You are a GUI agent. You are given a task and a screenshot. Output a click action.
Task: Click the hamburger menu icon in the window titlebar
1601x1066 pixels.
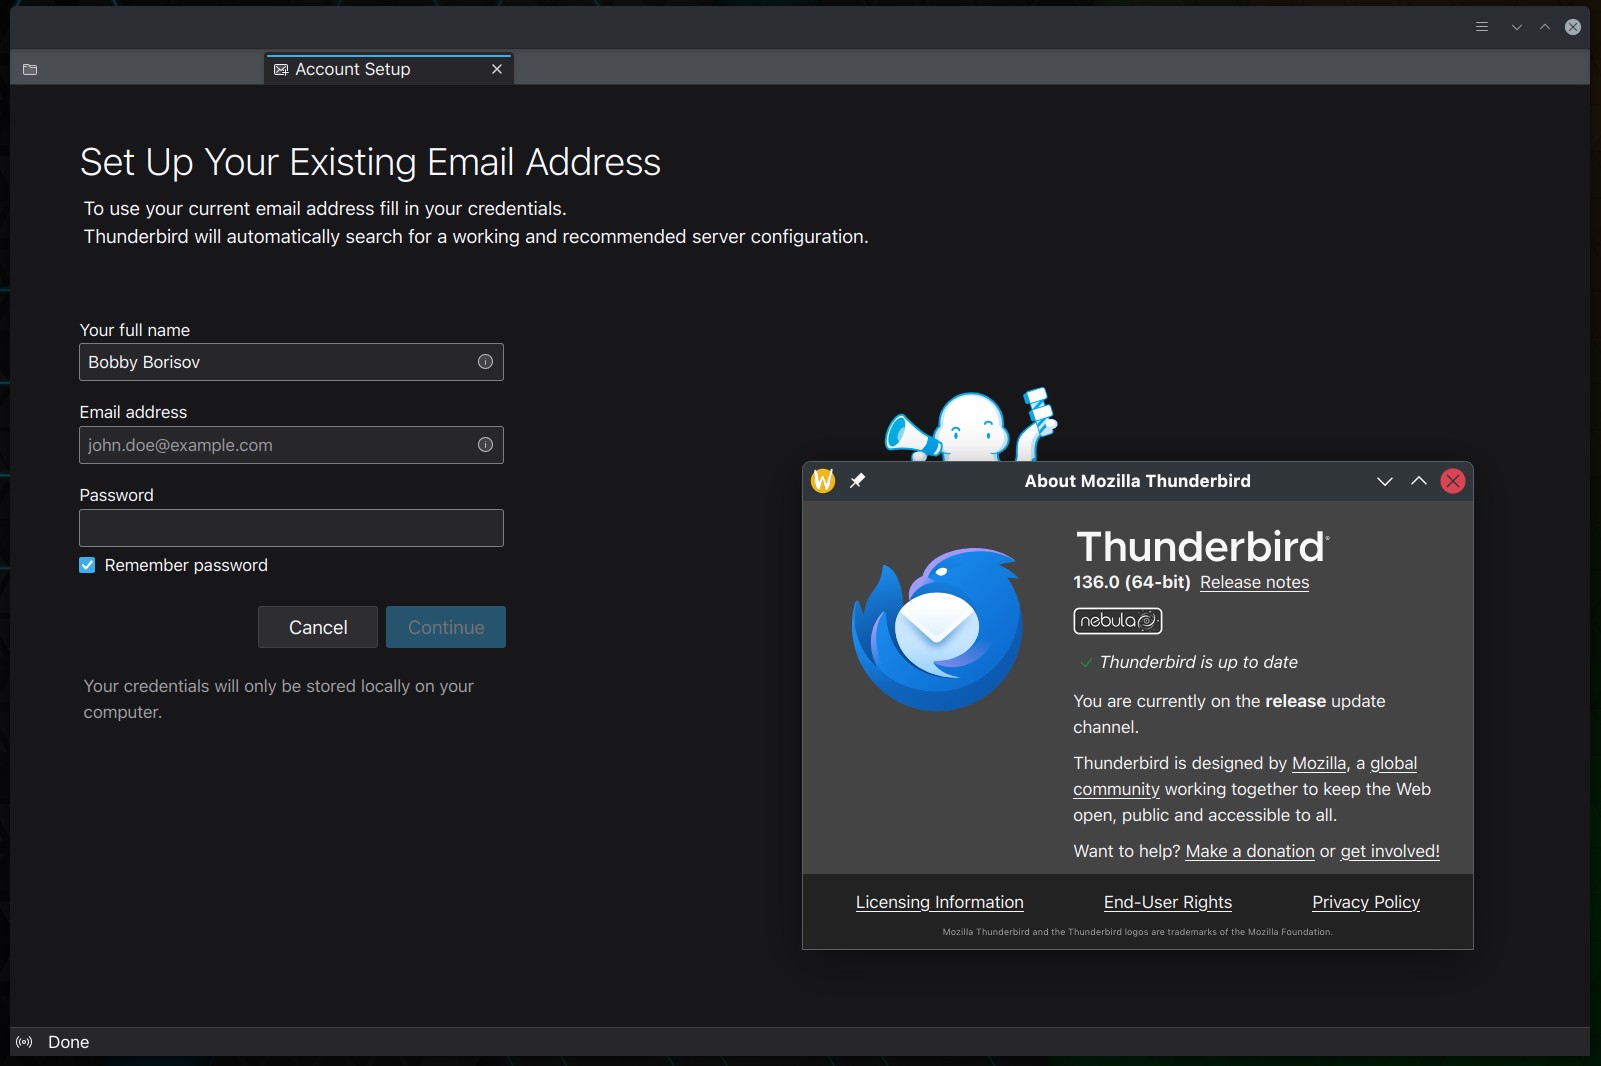(1482, 27)
